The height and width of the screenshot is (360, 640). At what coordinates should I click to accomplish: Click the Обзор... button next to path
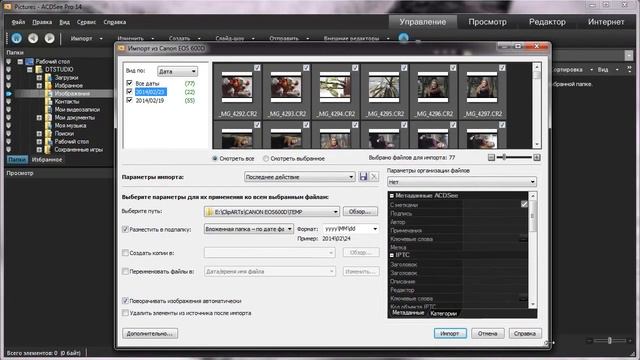click(x=360, y=211)
